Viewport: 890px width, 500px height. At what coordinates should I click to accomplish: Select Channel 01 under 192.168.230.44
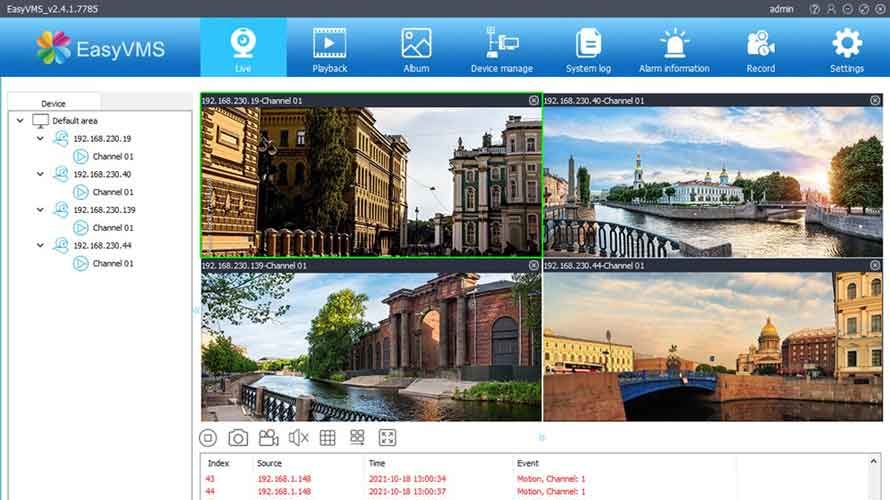click(x=112, y=264)
